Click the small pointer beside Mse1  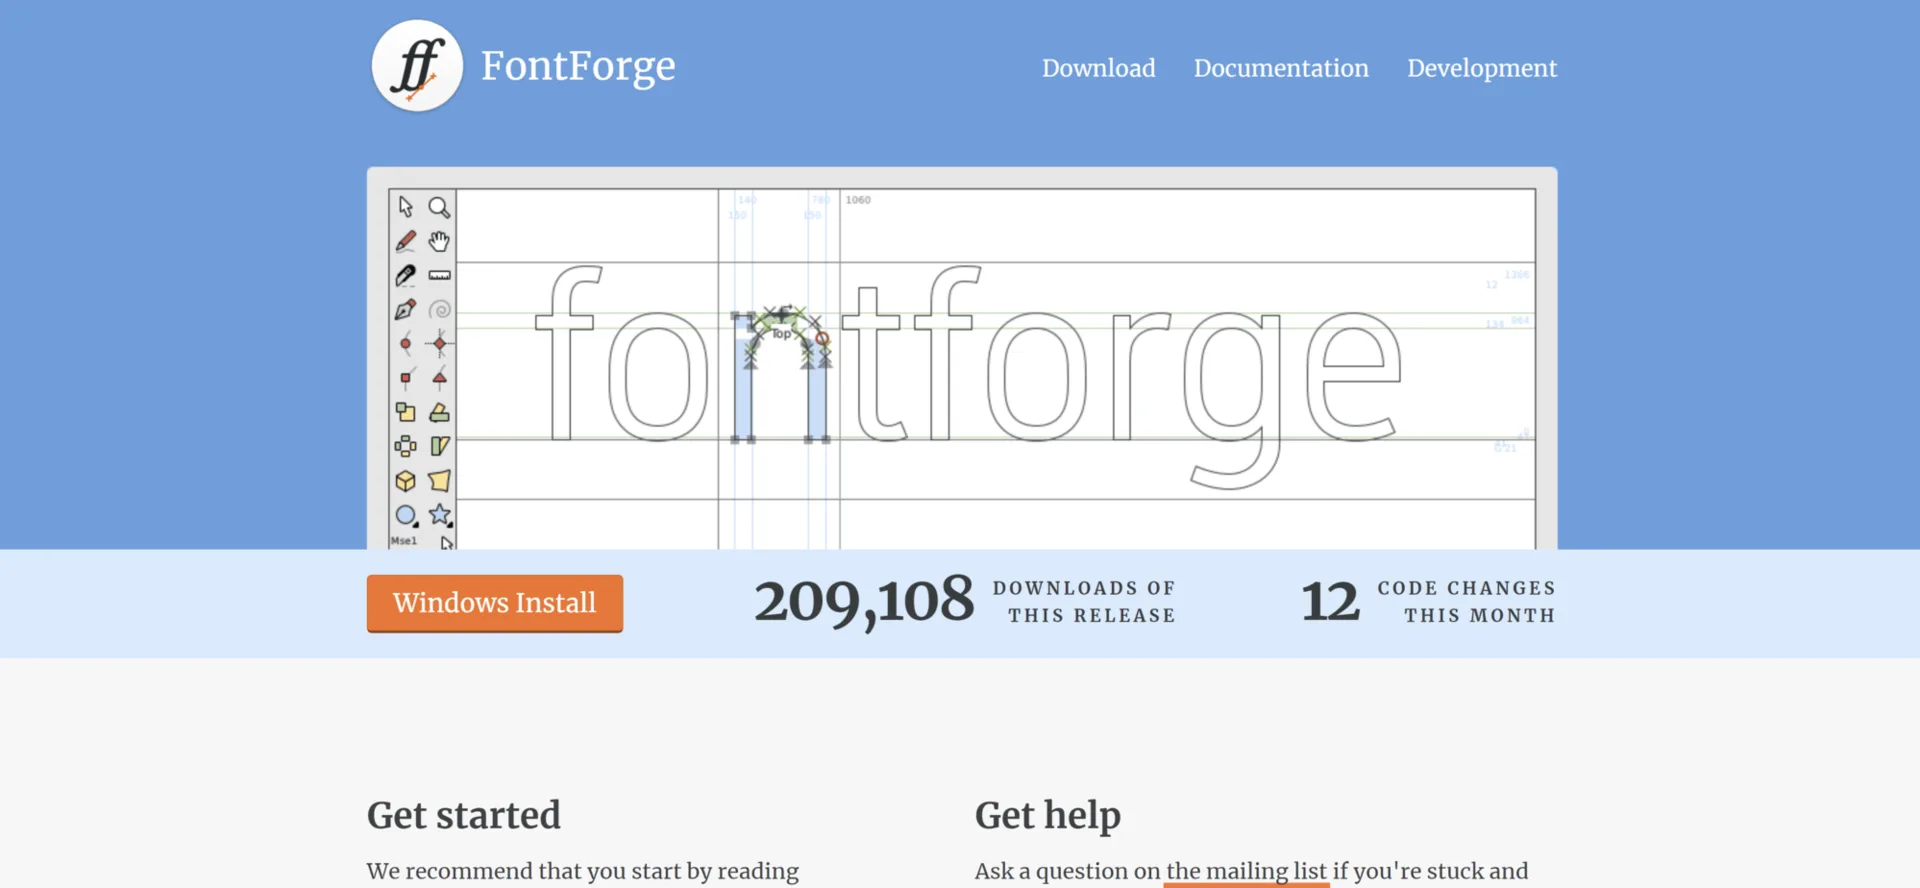(446, 542)
